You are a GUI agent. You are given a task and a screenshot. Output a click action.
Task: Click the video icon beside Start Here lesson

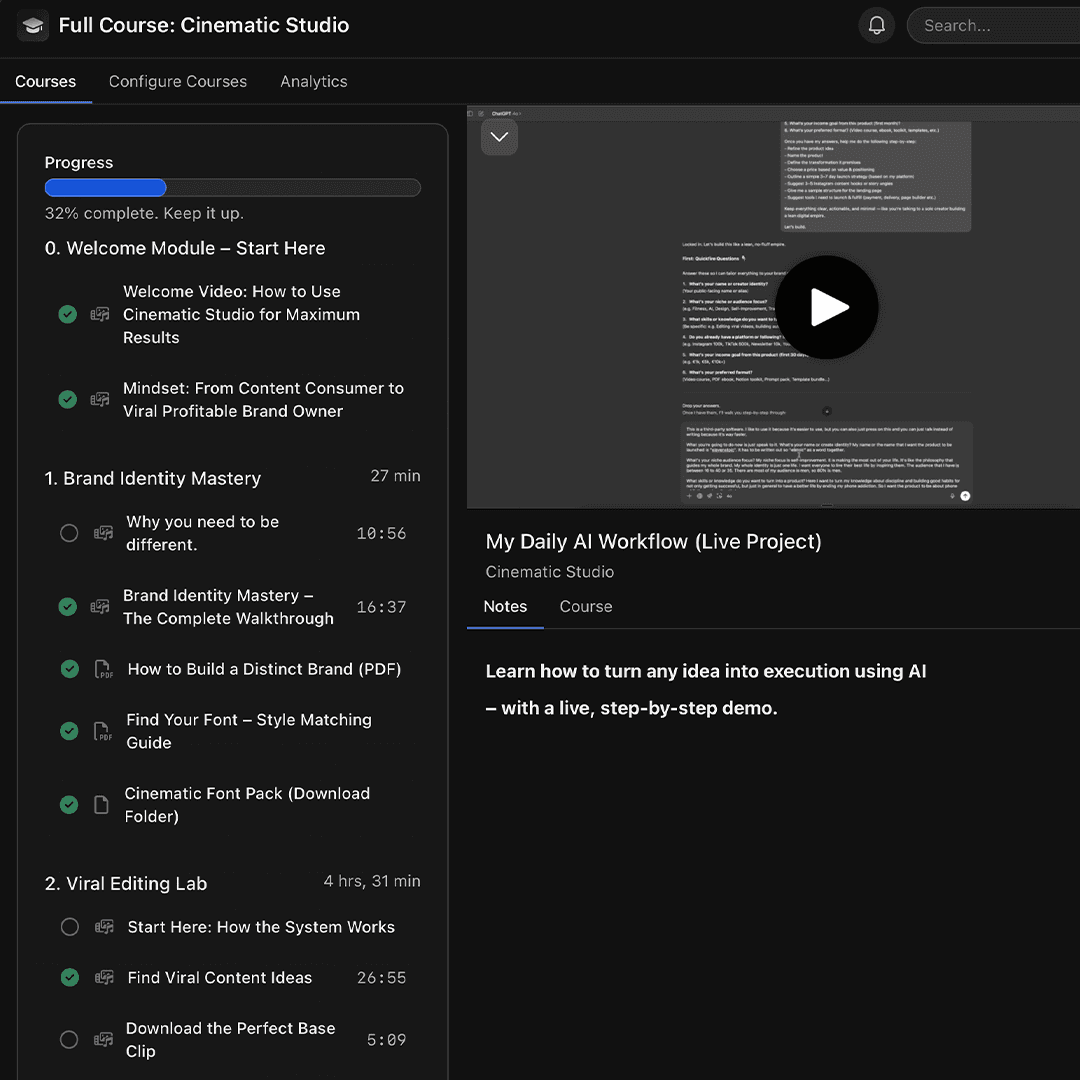(x=104, y=927)
